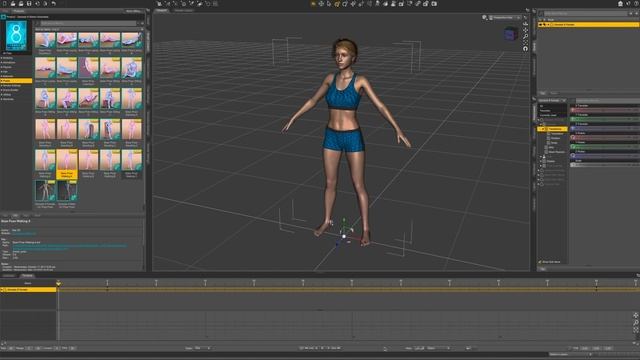Click the New scene icon
This screenshot has height=360, width=640.
coord(4,4)
